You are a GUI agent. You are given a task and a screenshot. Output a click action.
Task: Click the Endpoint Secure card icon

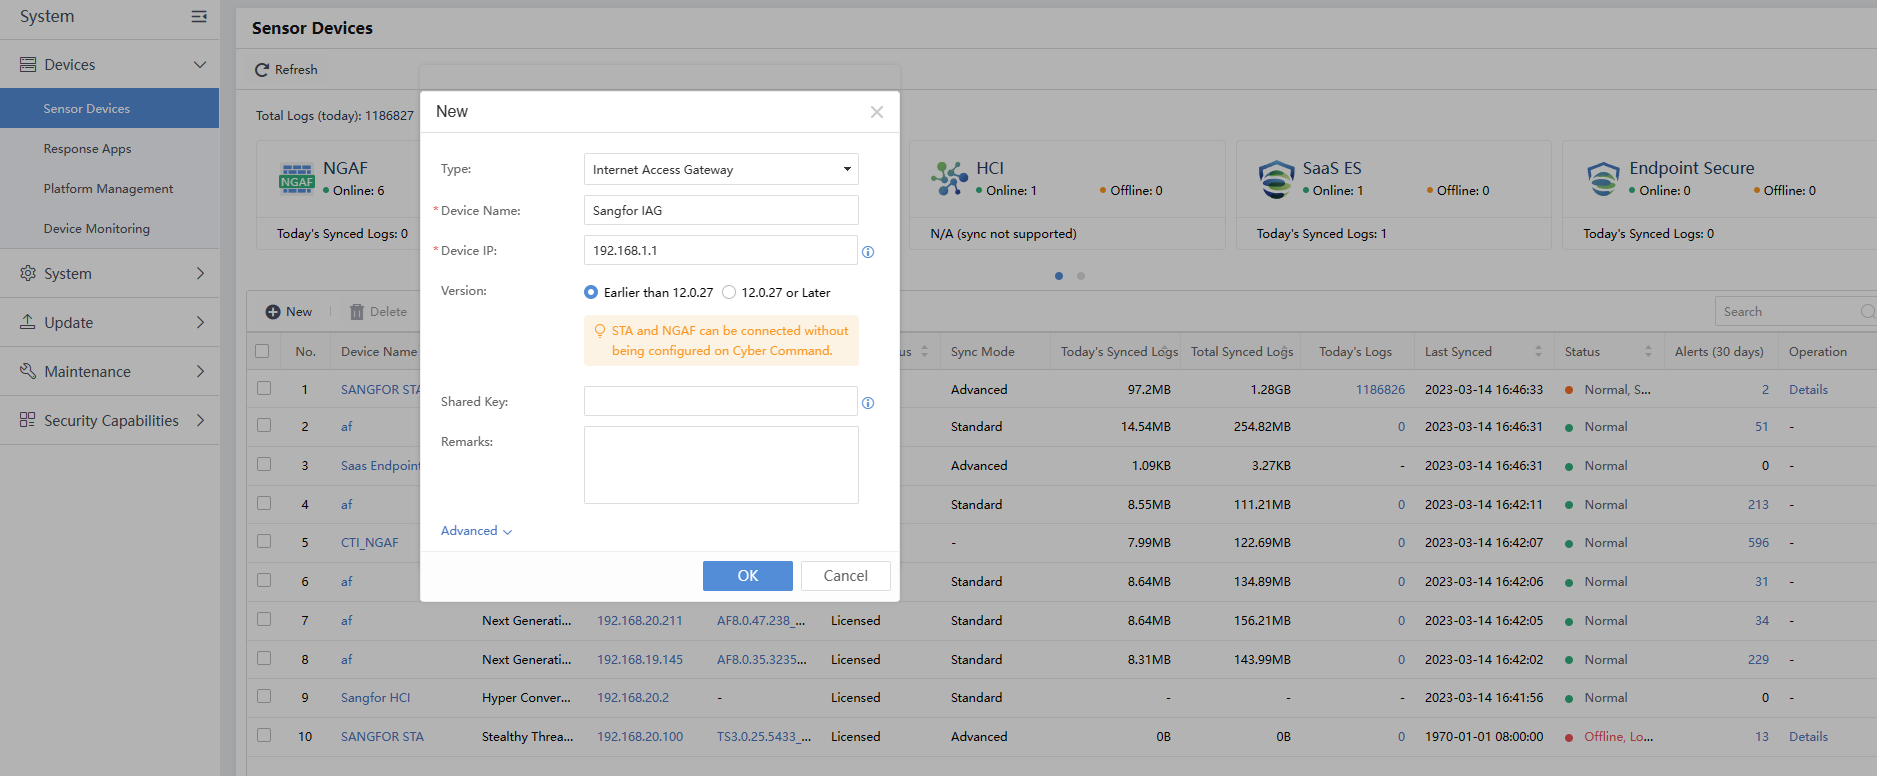point(1602,179)
